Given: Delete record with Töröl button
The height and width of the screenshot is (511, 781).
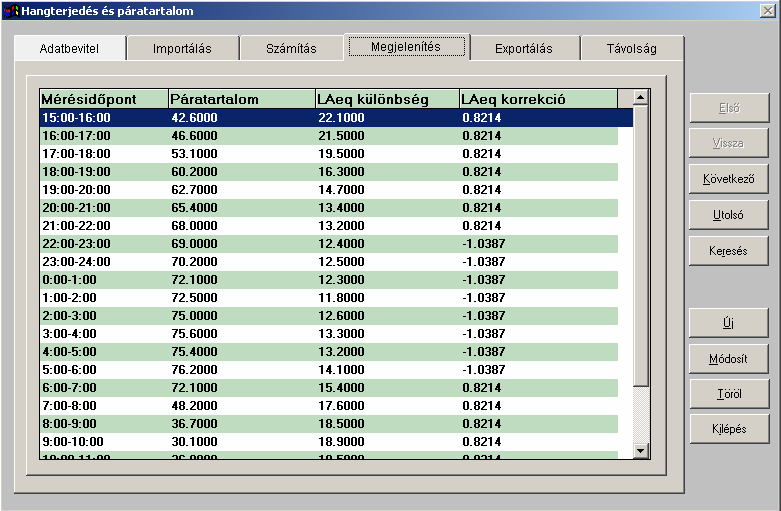Looking at the screenshot, I should point(730,394).
